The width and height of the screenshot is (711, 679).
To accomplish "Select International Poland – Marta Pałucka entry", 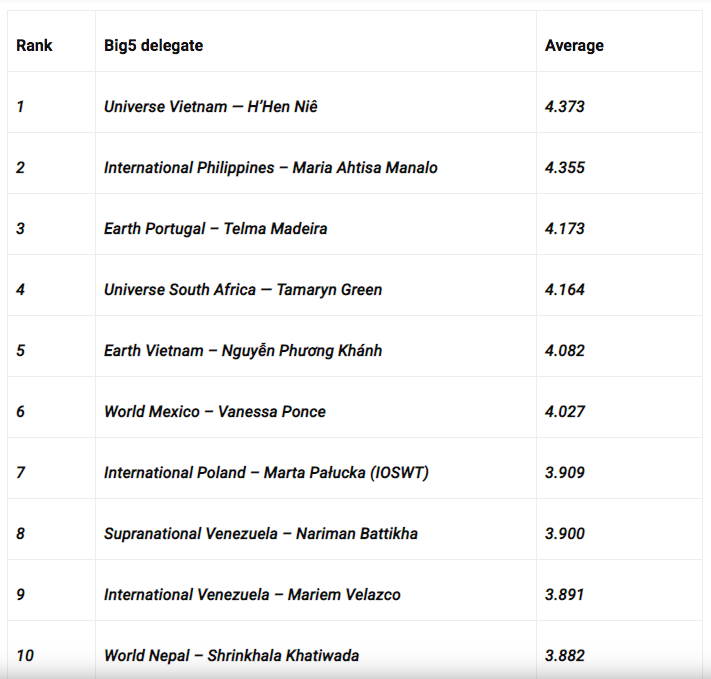I will pos(266,472).
